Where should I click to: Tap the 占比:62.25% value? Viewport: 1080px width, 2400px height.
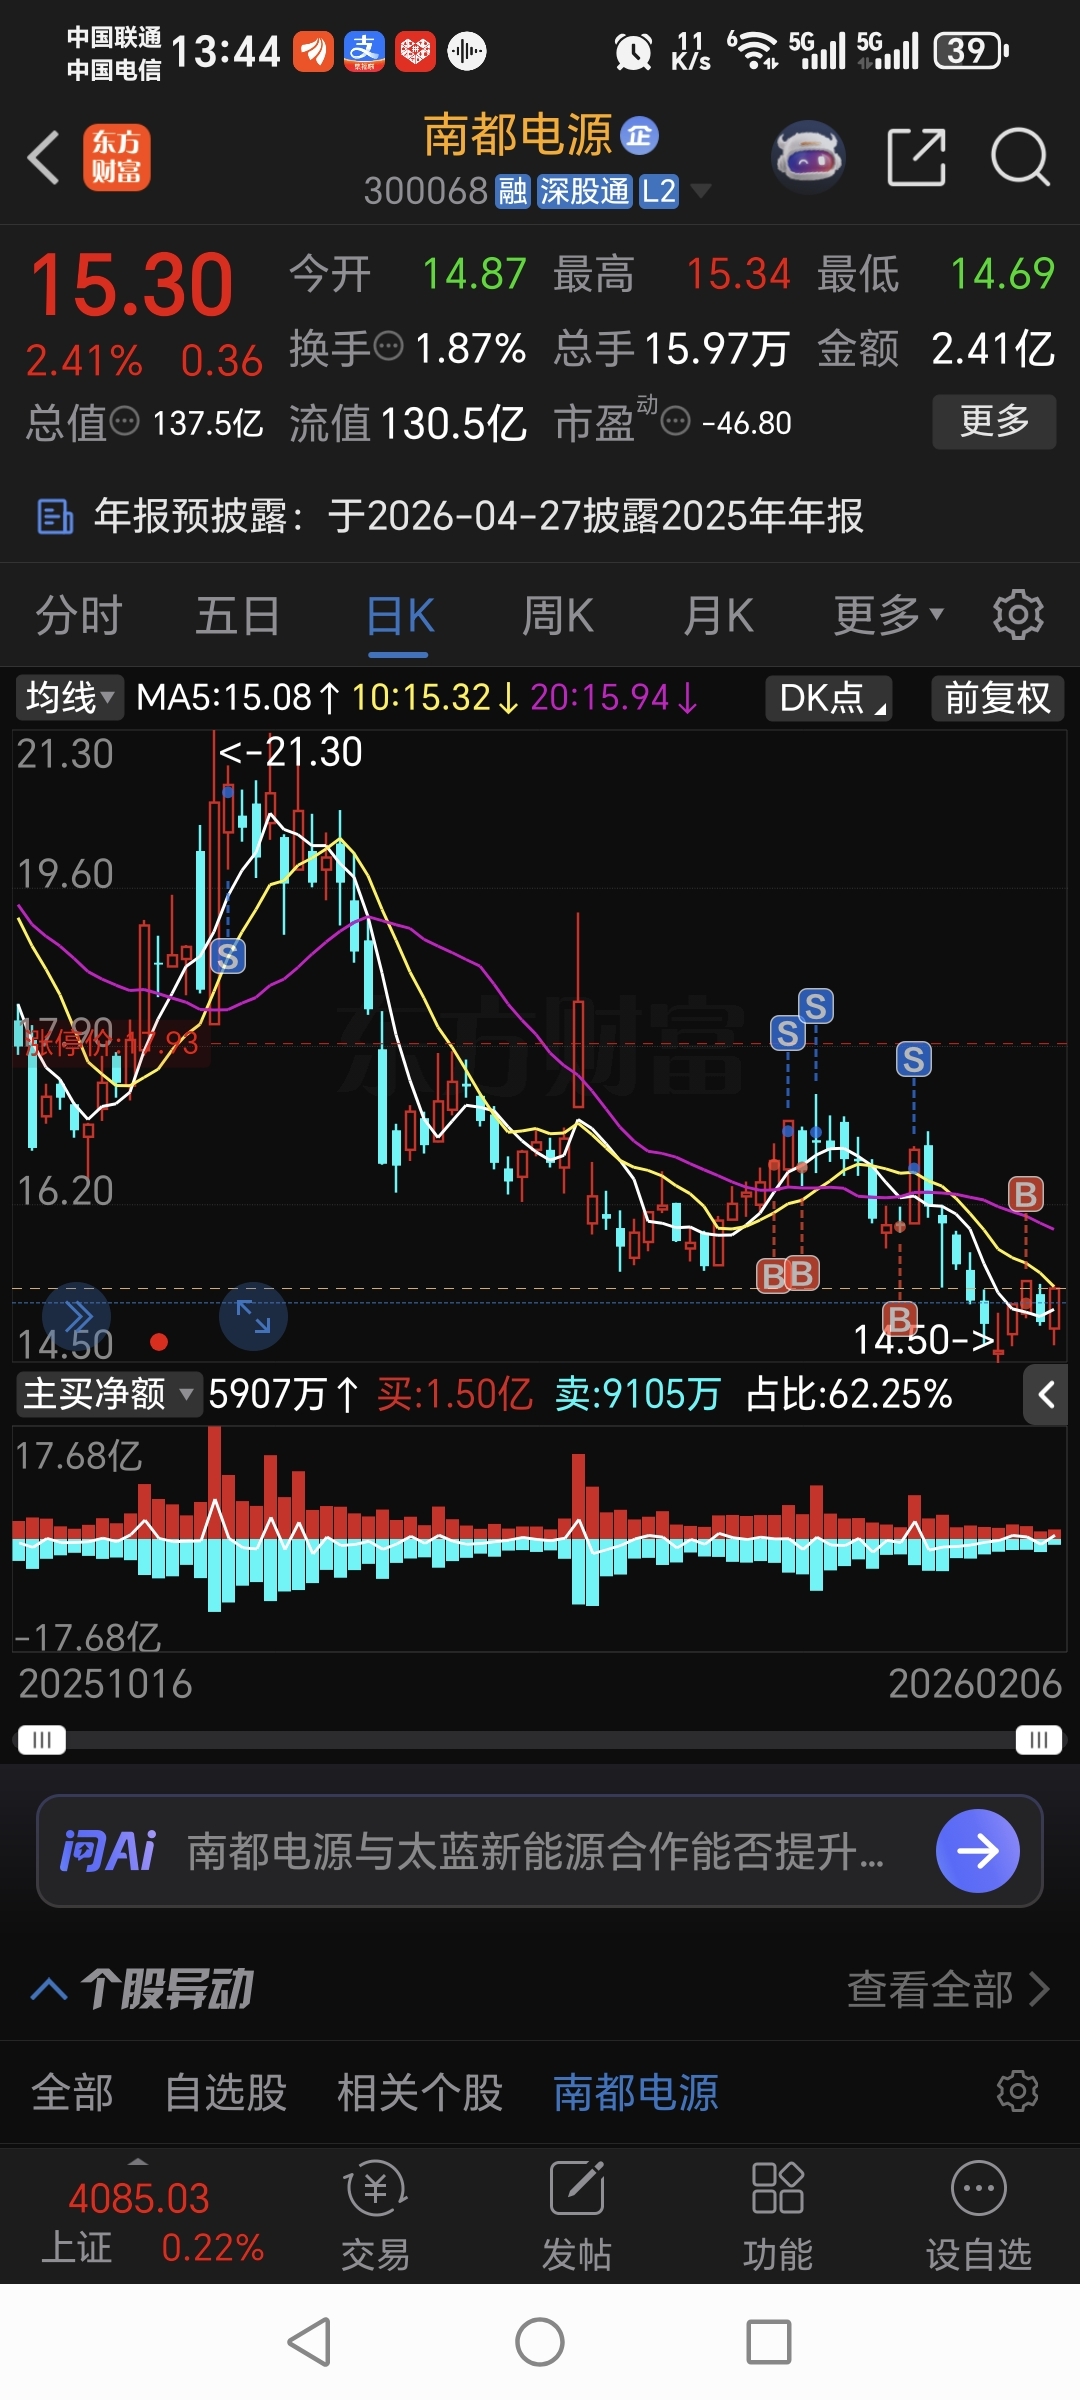(x=849, y=1394)
